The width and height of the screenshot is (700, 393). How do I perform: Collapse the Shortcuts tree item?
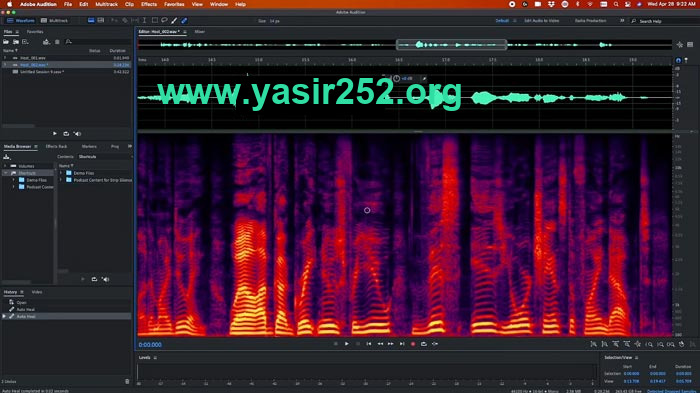pos(5,173)
